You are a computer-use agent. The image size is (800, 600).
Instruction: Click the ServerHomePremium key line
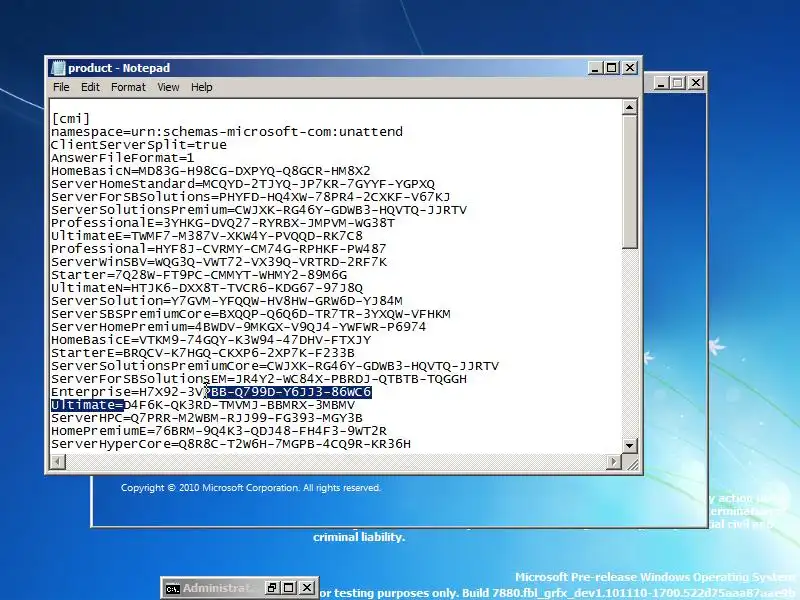pos(239,327)
